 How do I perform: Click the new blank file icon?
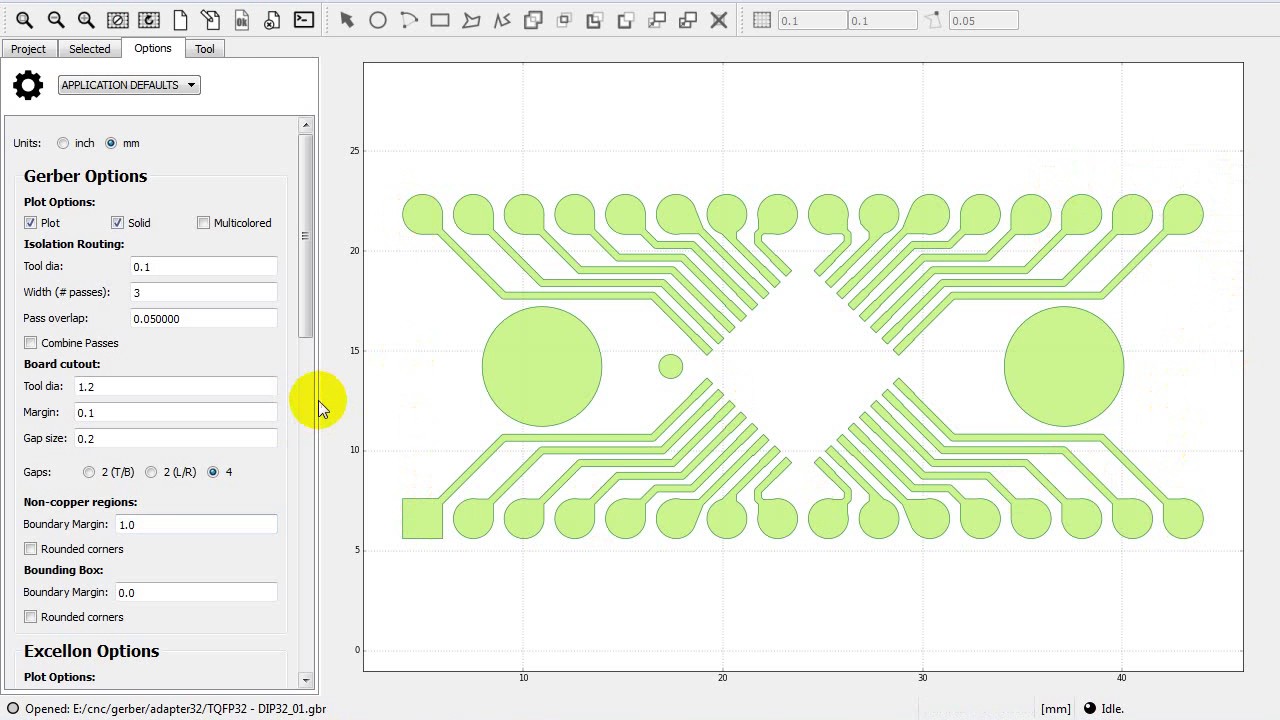[x=180, y=20]
